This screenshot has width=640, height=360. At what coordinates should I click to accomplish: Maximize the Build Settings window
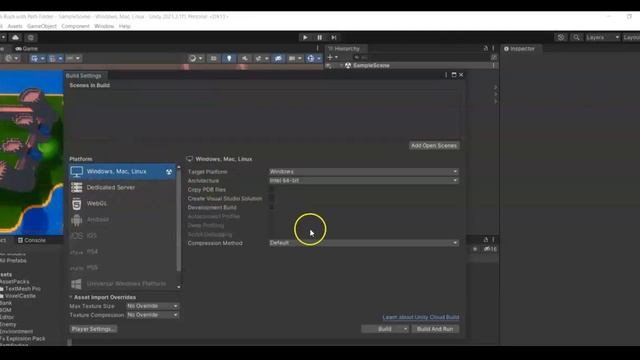pos(453,75)
